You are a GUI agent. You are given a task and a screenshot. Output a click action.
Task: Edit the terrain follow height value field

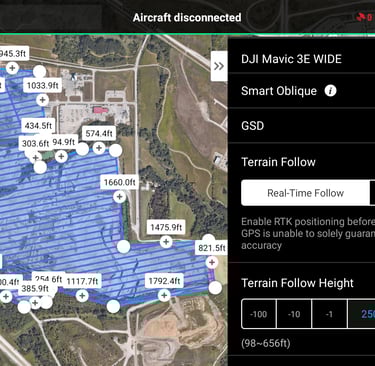click(361, 314)
